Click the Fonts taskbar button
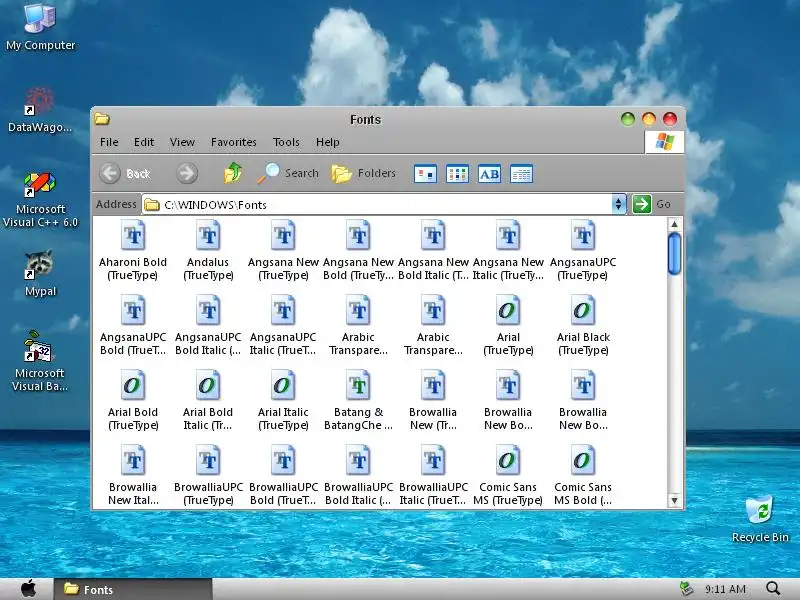The image size is (800, 600). (x=133, y=589)
